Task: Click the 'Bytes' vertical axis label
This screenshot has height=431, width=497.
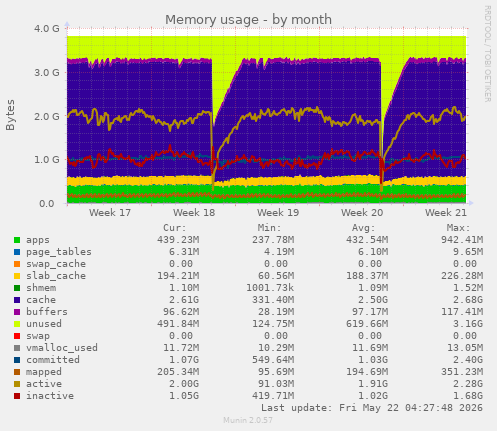Action: (x=10, y=115)
